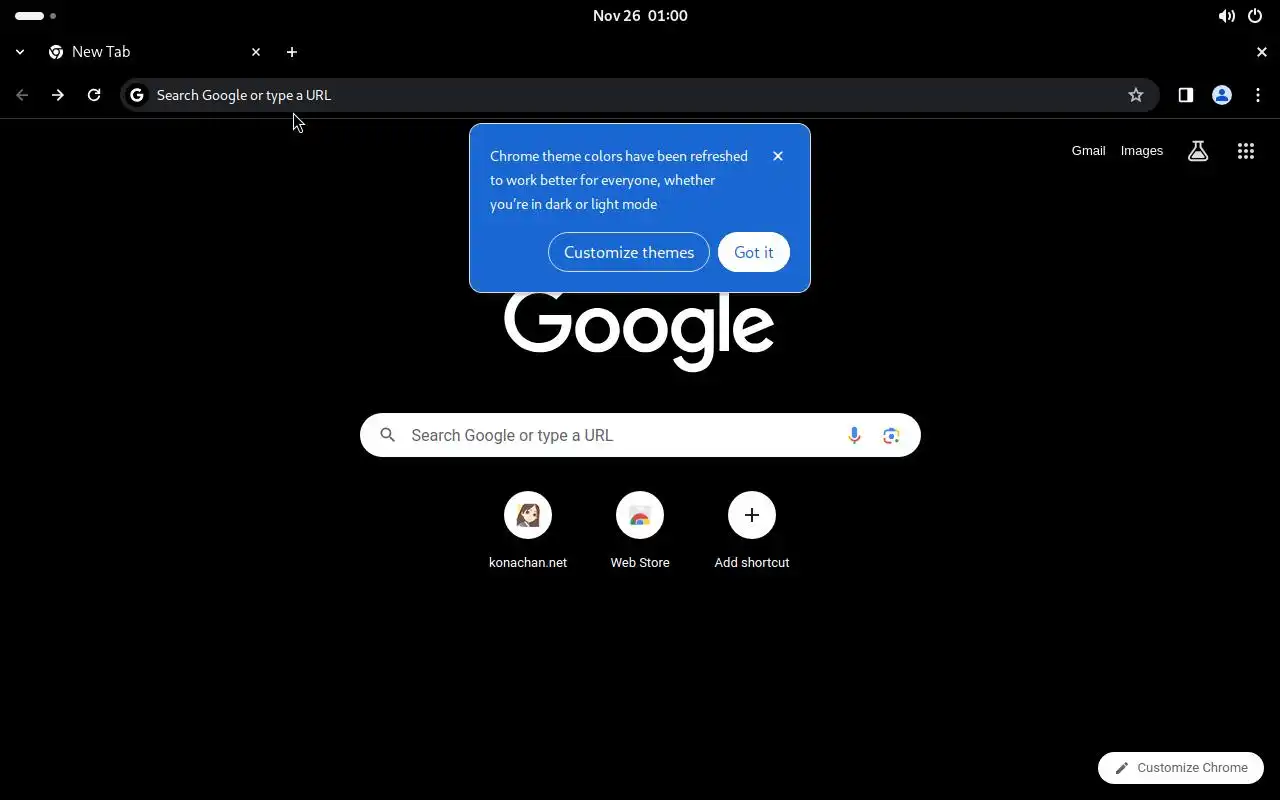Open the Images link

(1142, 151)
